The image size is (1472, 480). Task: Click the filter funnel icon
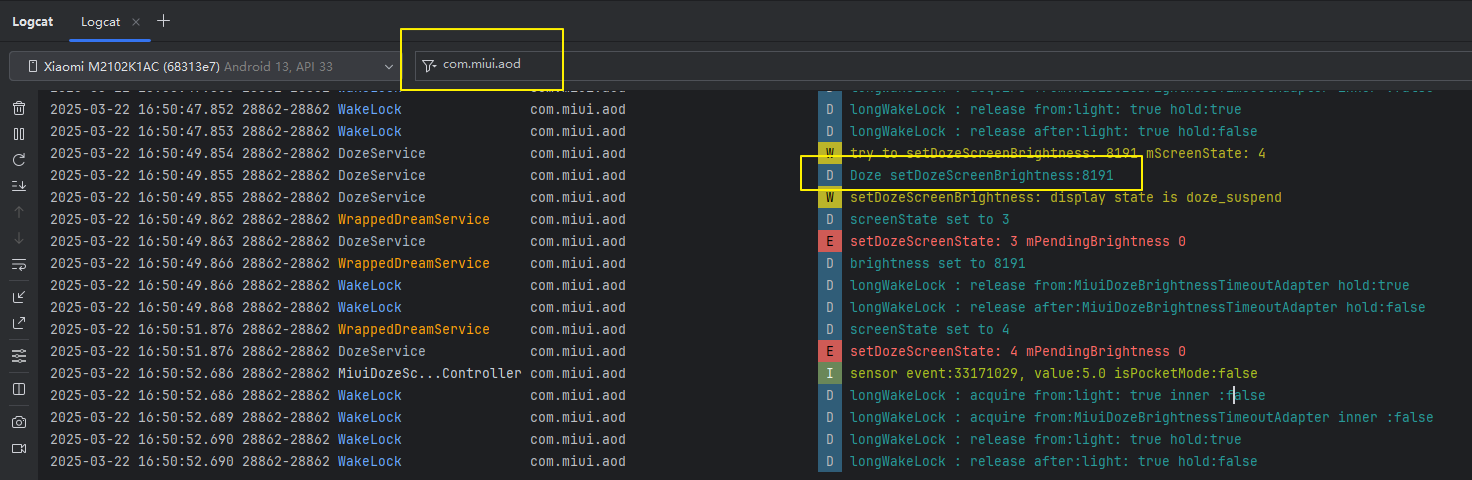coord(429,65)
